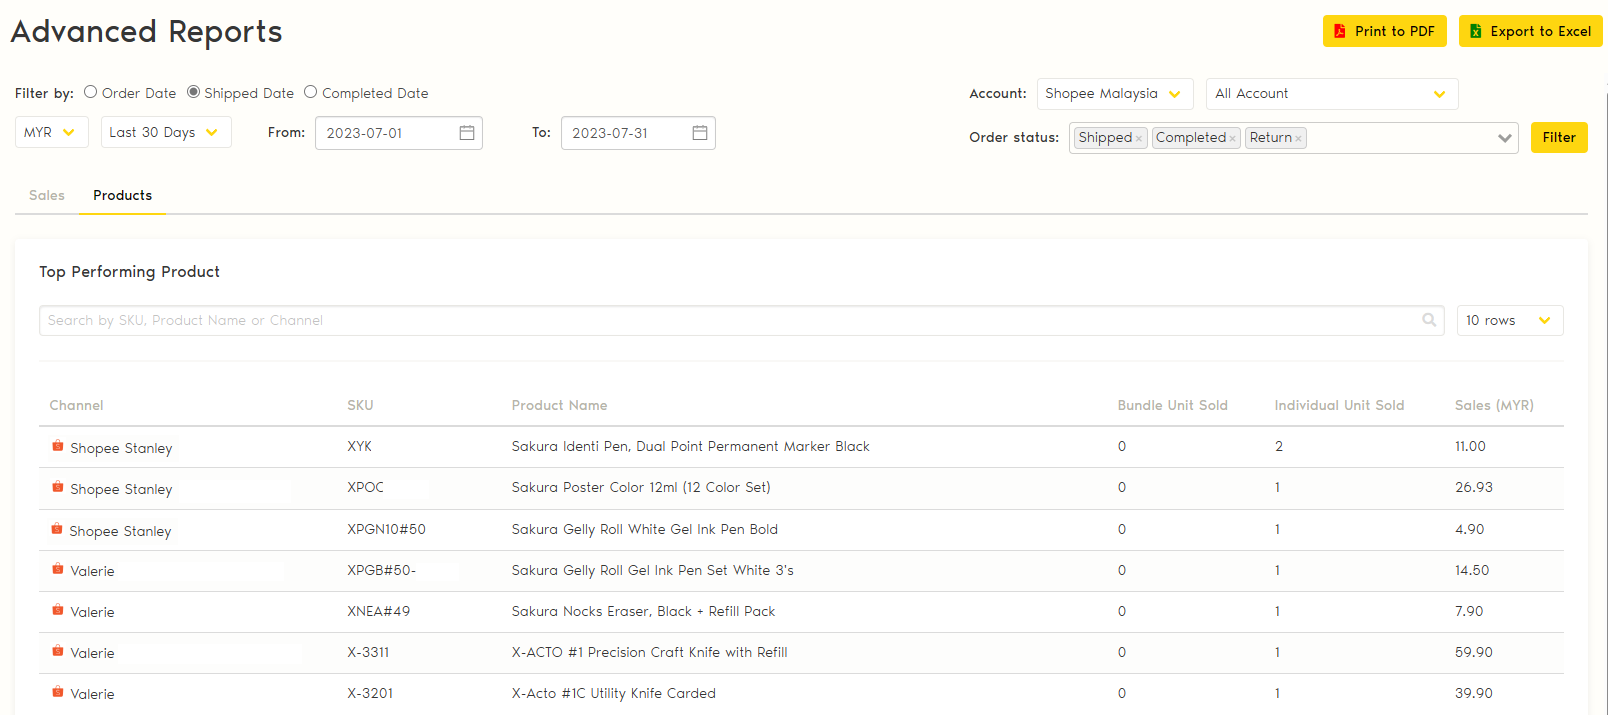Open the To date calendar icon
The height and width of the screenshot is (715, 1608).
pyautogui.click(x=700, y=133)
